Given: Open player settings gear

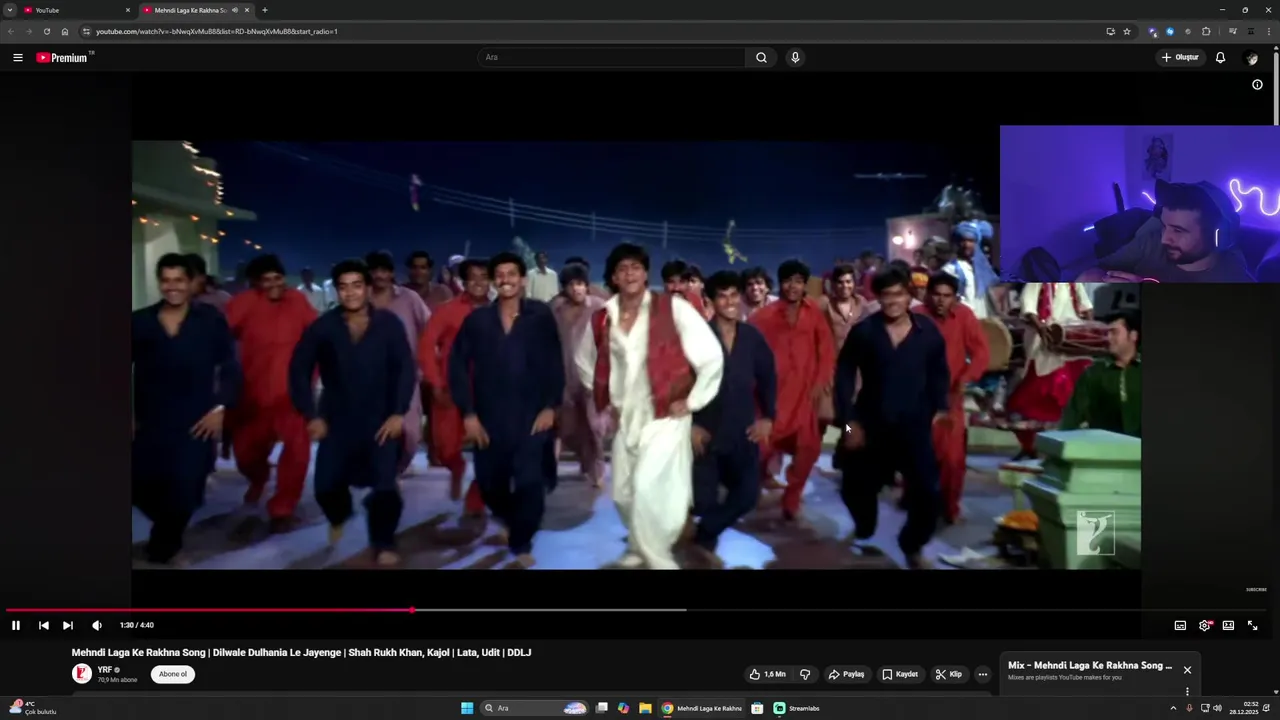Looking at the screenshot, I should click(x=1205, y=625).
